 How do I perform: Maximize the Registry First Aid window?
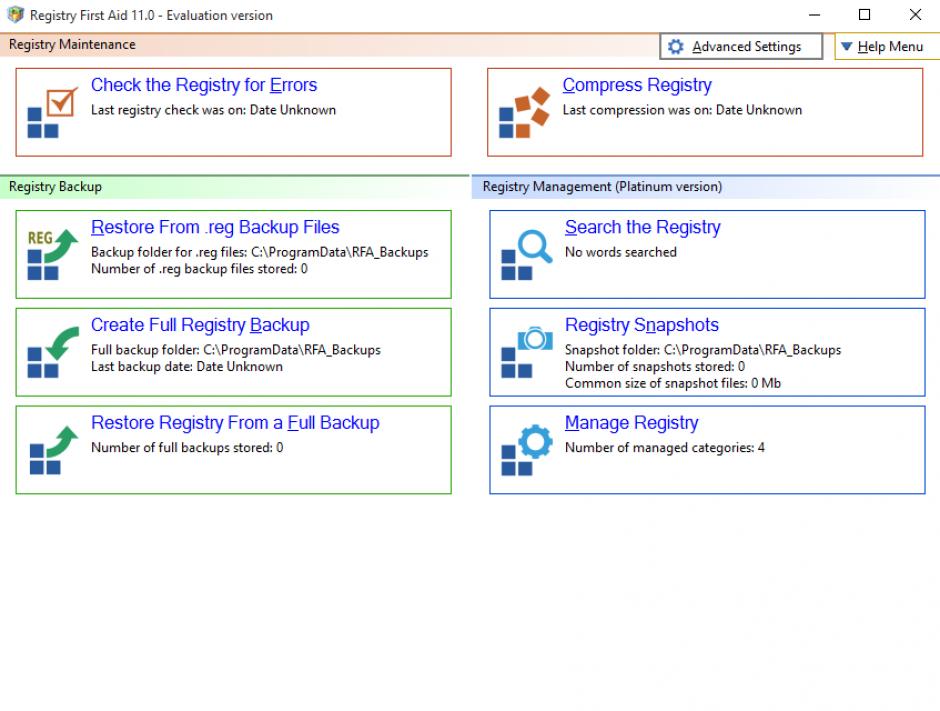(864, 15)
